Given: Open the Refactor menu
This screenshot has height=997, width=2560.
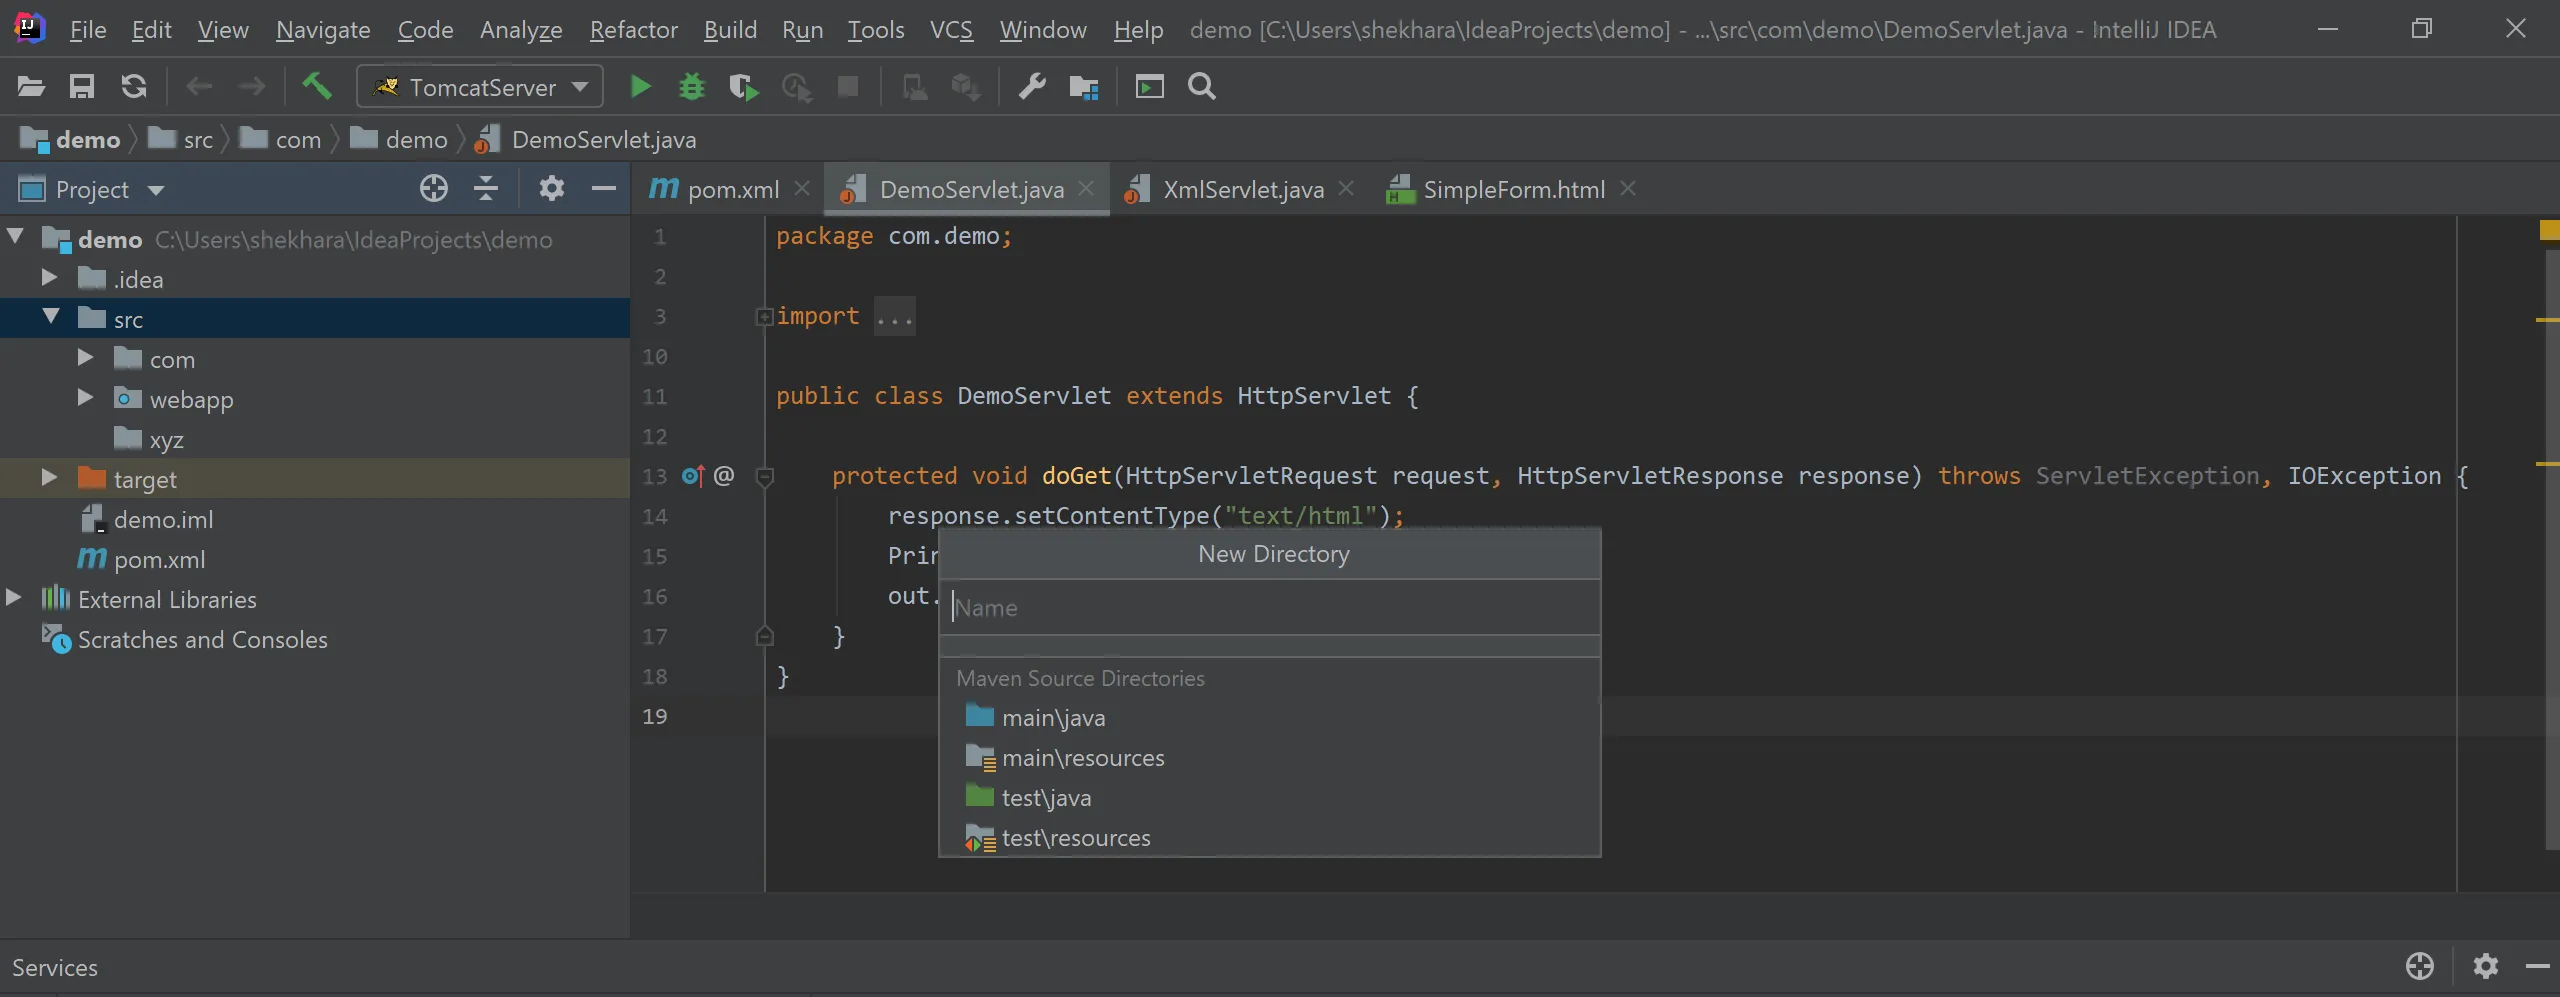Looking at the screenshot, I should 633,30.
